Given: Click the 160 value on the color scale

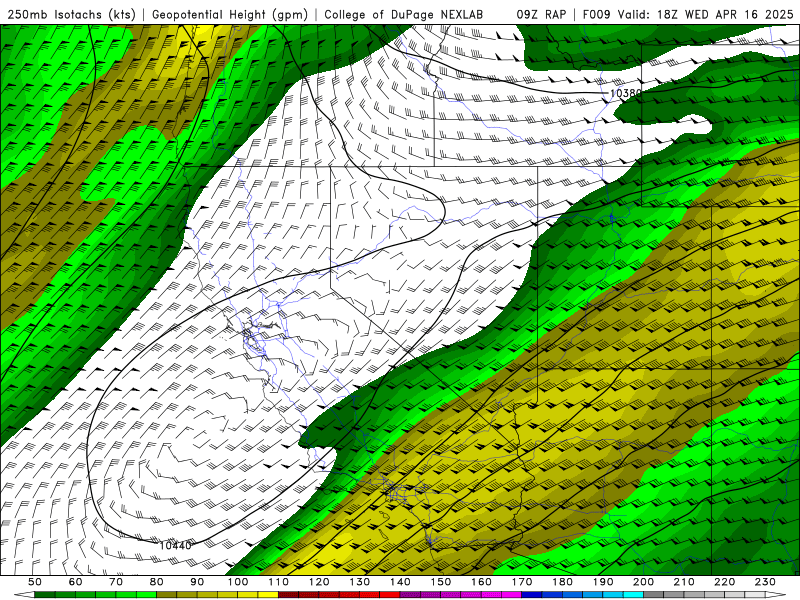Looking at the screenshot, I should (481, 582).
